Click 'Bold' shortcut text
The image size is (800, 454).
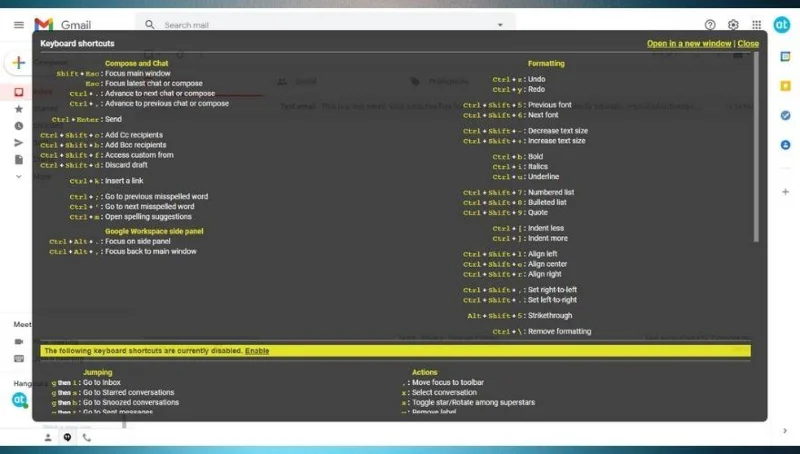[x=535, y=157]
